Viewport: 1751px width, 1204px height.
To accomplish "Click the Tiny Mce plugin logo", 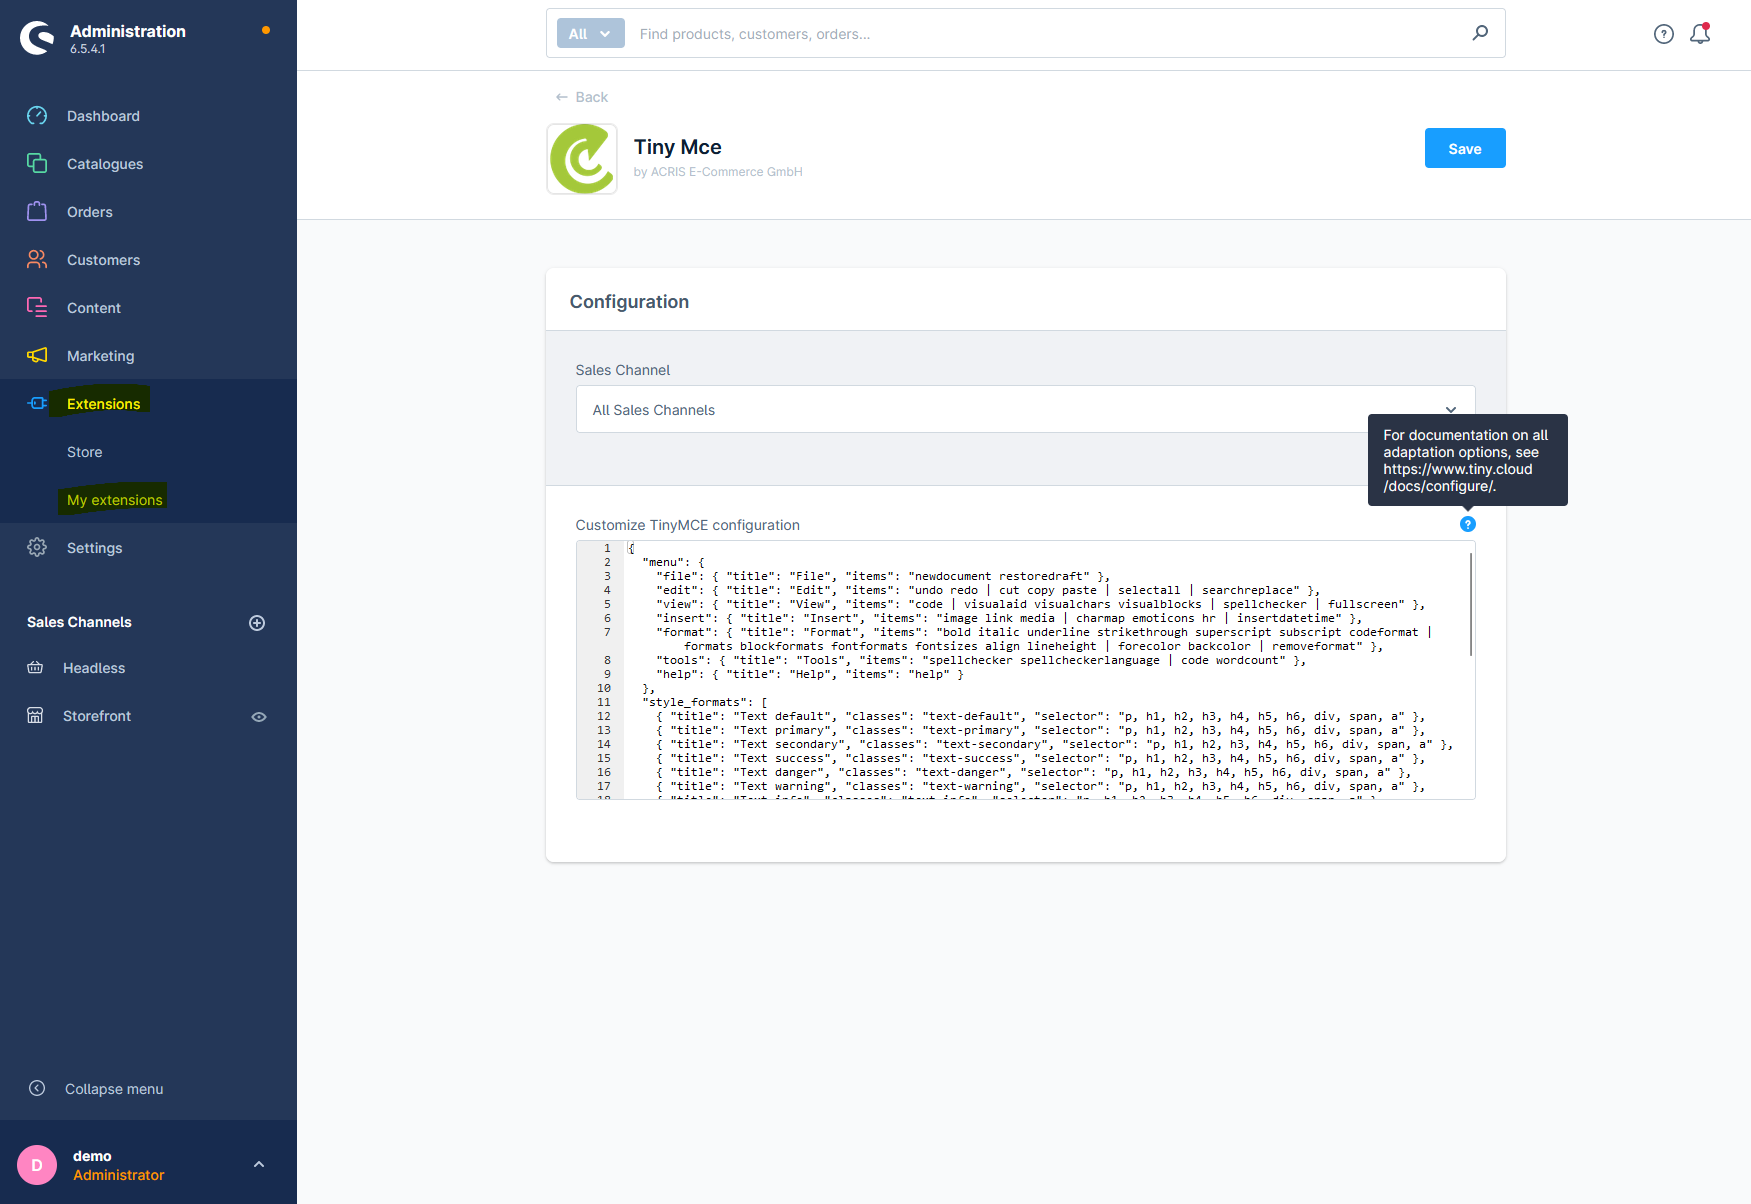I will point(582,159).
